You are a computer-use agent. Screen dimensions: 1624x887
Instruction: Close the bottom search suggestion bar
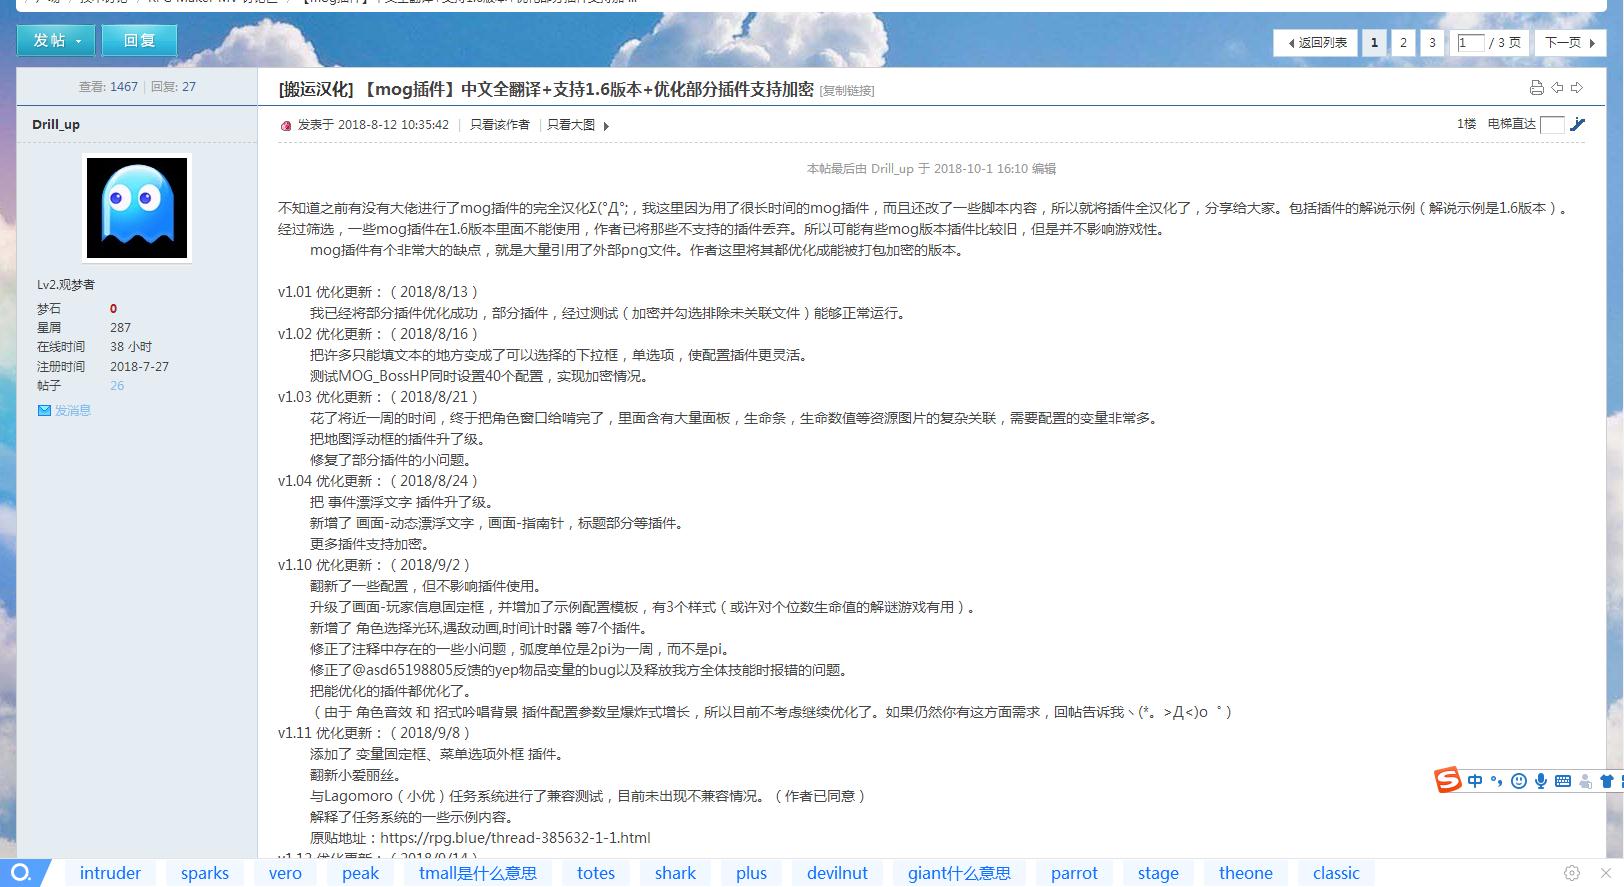click(1606, 873)
